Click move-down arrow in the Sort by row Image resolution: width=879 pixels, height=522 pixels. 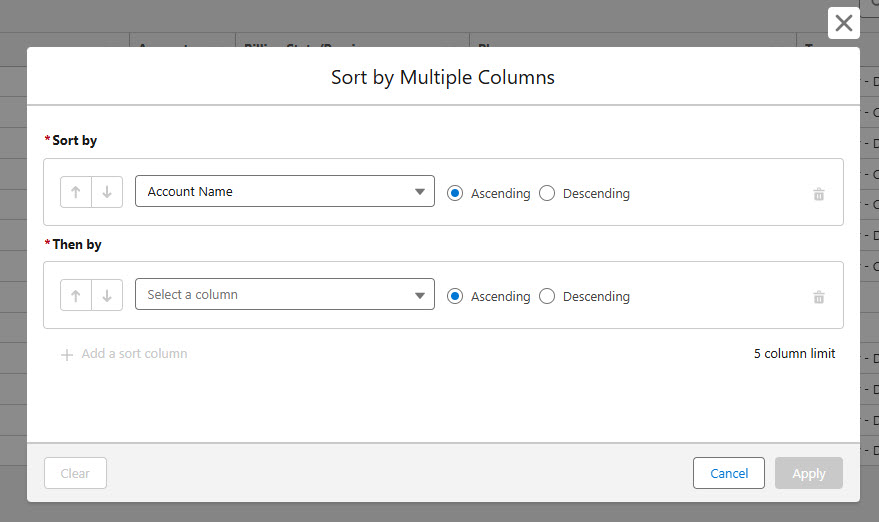click(x=107, y=192)
